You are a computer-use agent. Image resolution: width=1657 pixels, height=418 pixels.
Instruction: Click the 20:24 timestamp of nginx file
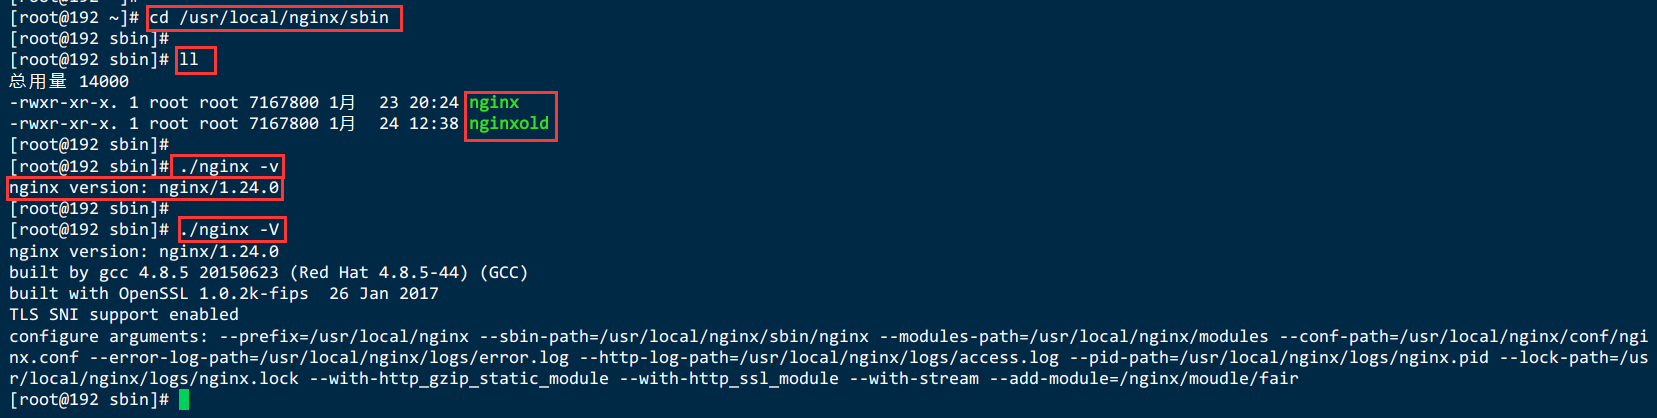tap(434, 102)
